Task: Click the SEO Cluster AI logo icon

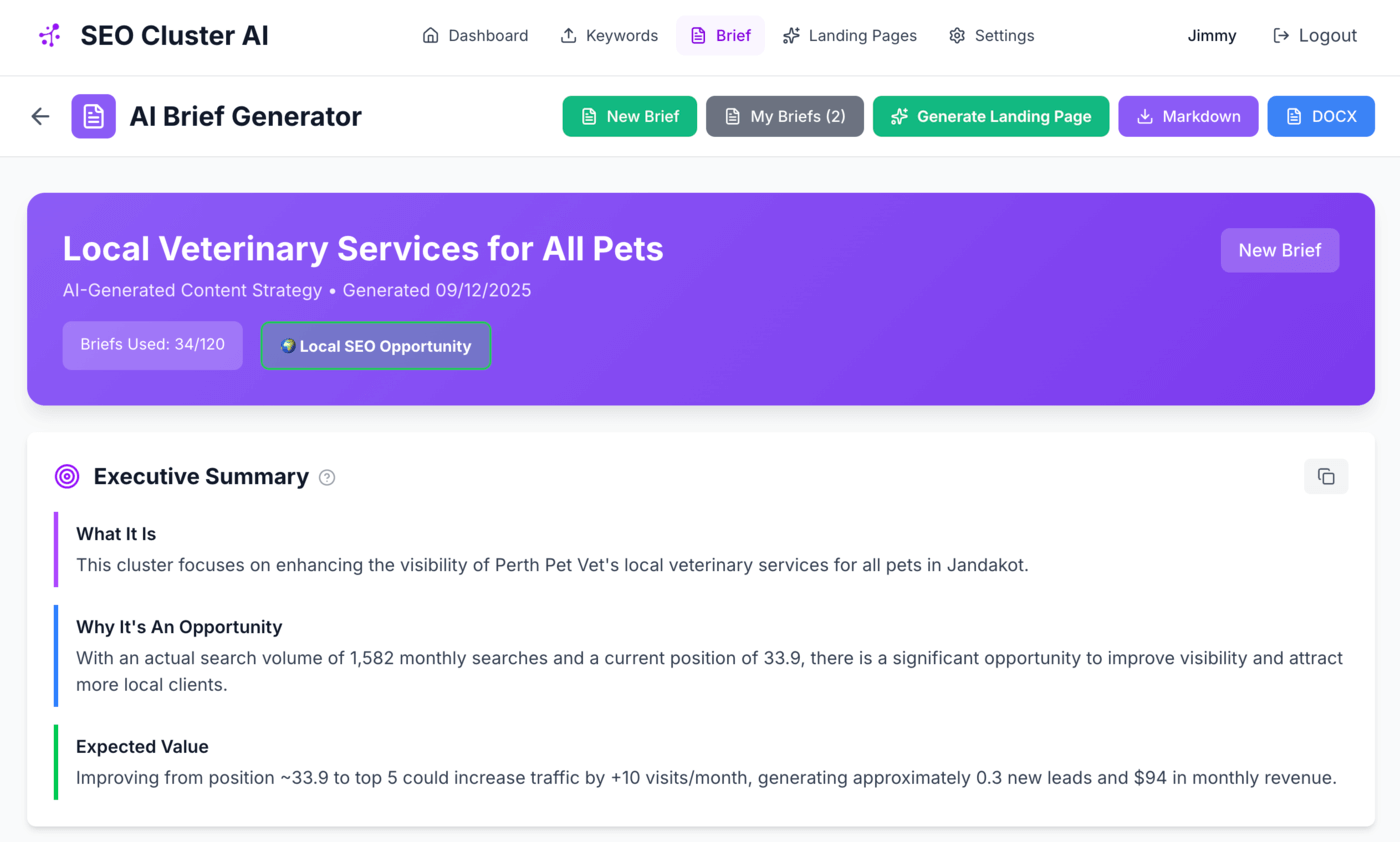Action: [48, 35]
